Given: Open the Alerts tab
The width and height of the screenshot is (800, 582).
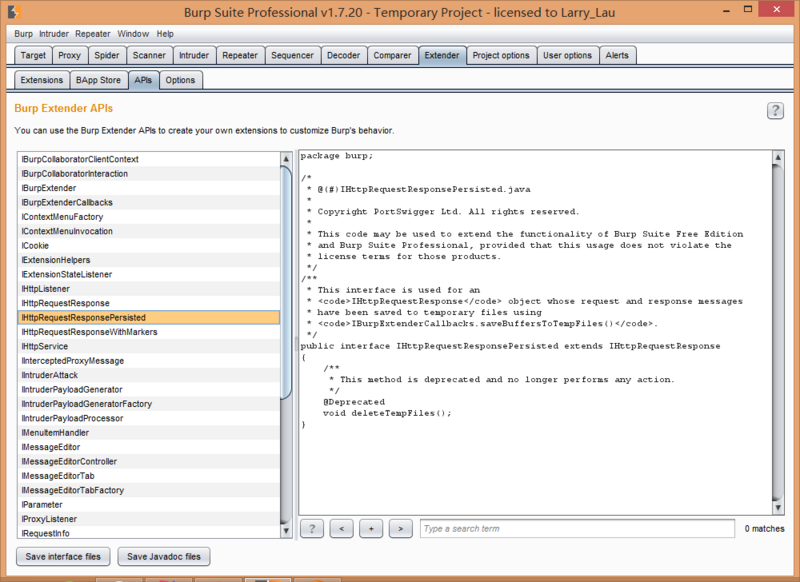Looking at the screenshot, I should click(617, 55).
